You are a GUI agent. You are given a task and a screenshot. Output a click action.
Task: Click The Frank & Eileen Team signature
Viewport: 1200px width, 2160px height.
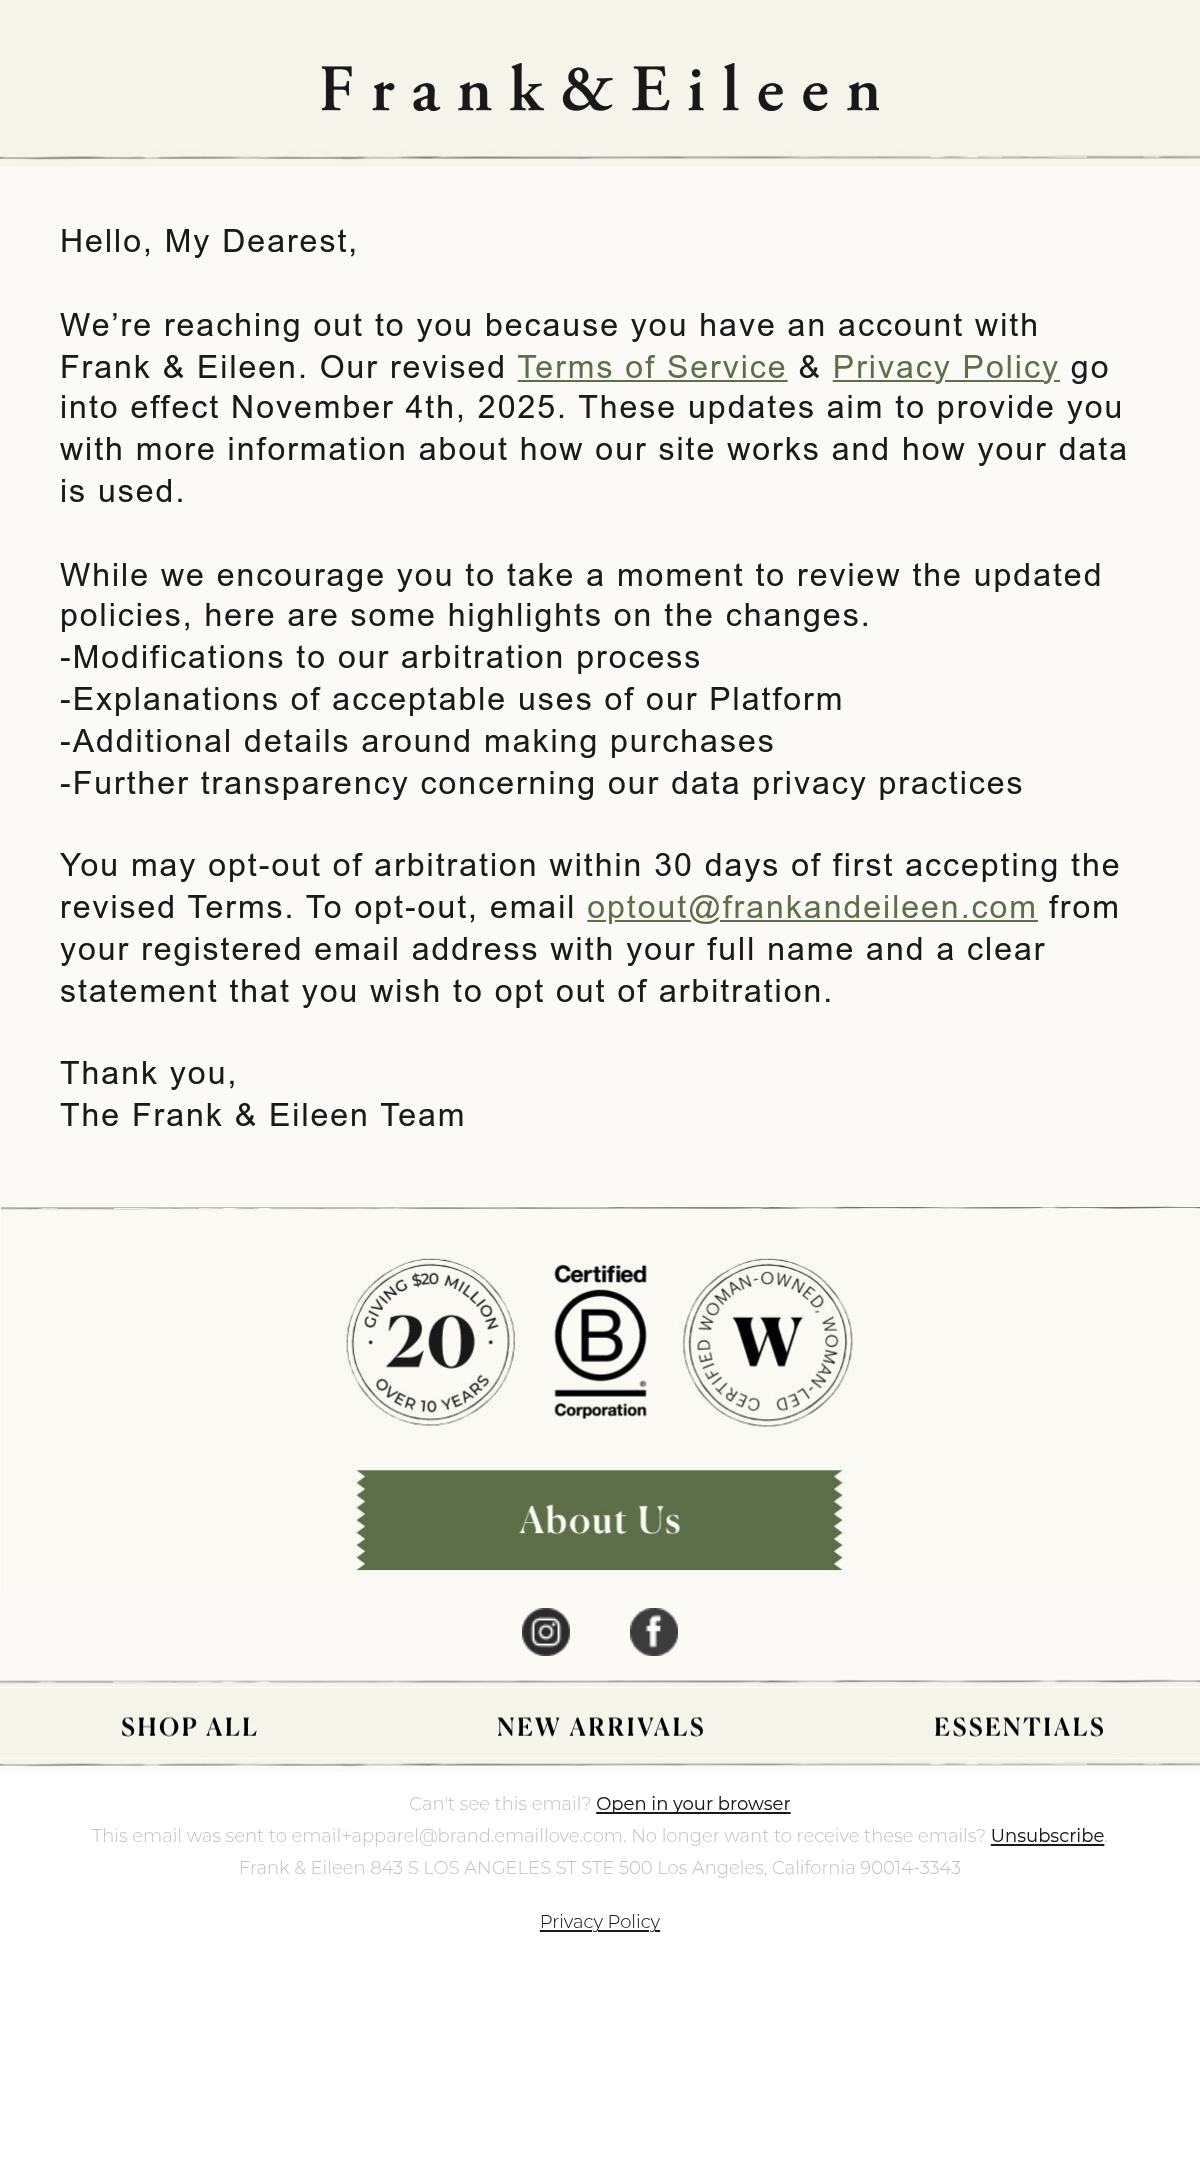tap(262, 1115)
